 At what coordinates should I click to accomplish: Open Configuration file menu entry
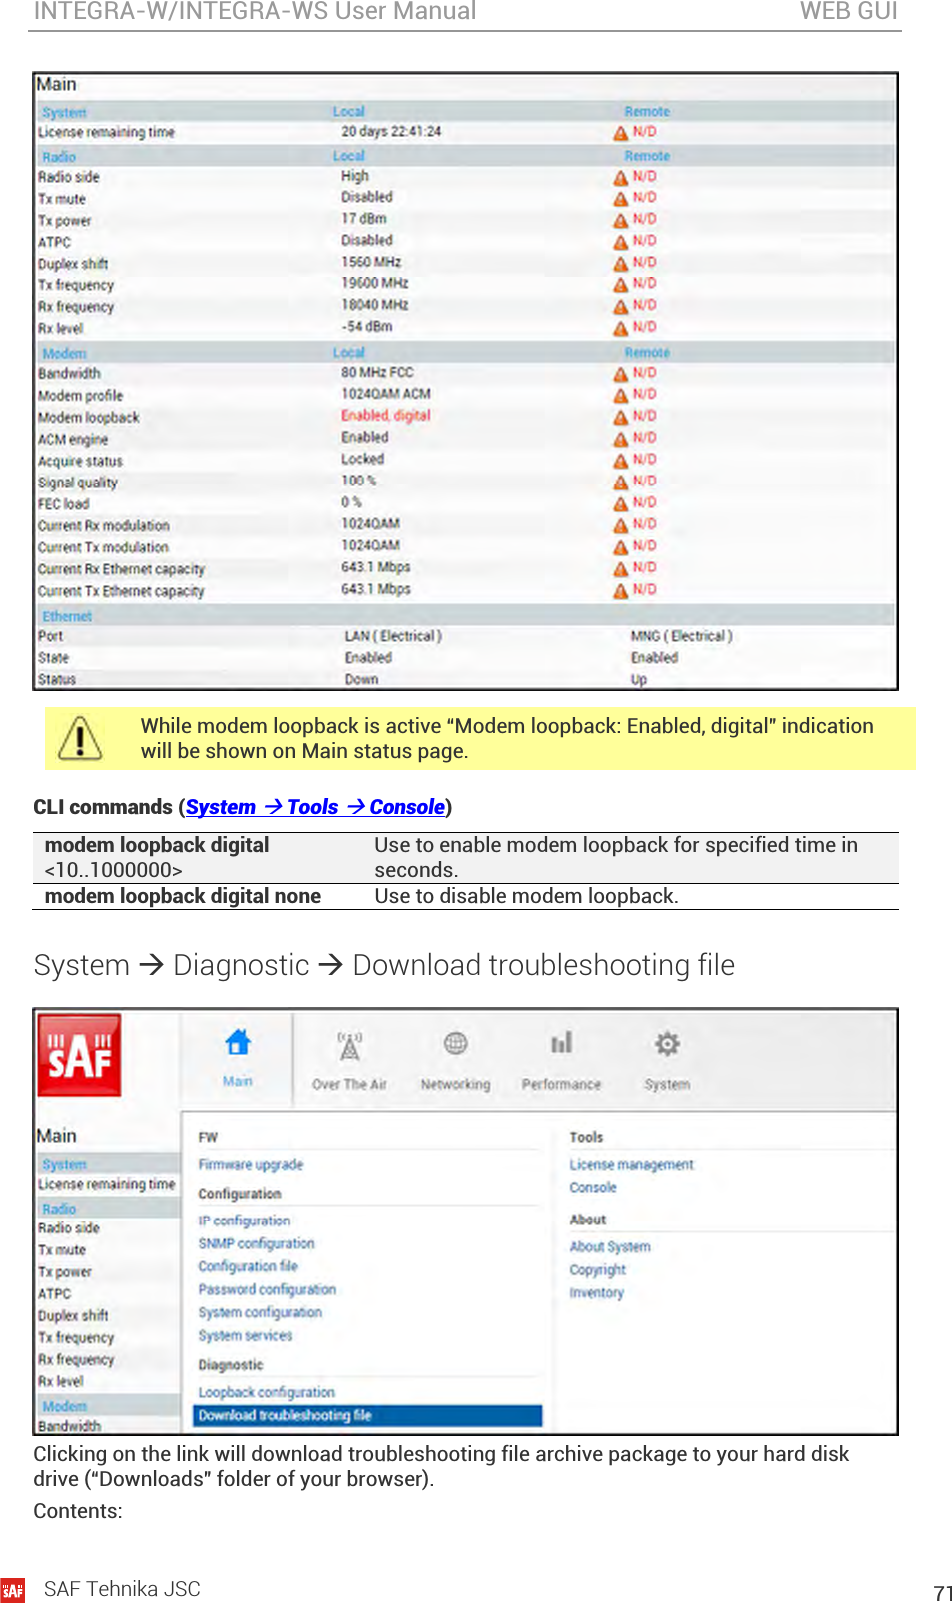click(x=248, y=1266)
